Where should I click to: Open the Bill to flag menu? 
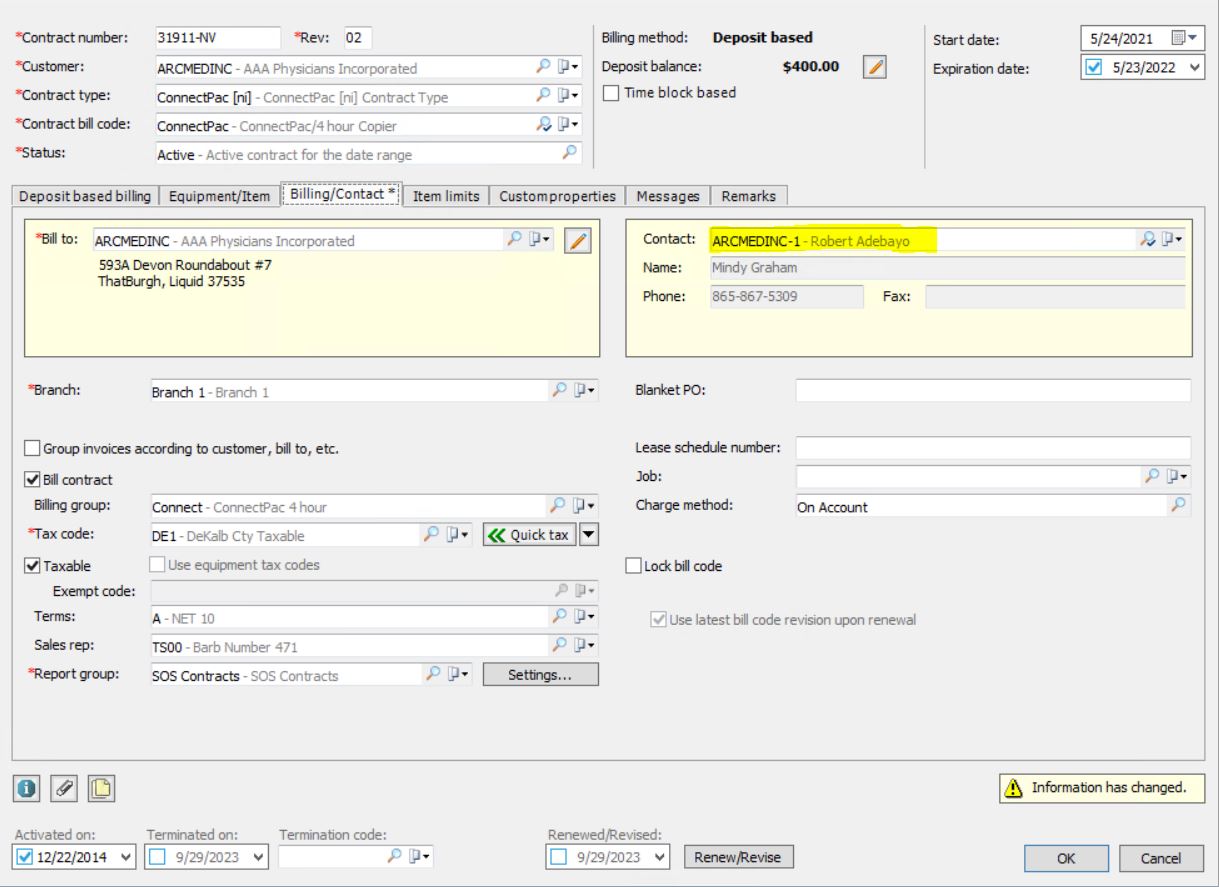(540, 239)
